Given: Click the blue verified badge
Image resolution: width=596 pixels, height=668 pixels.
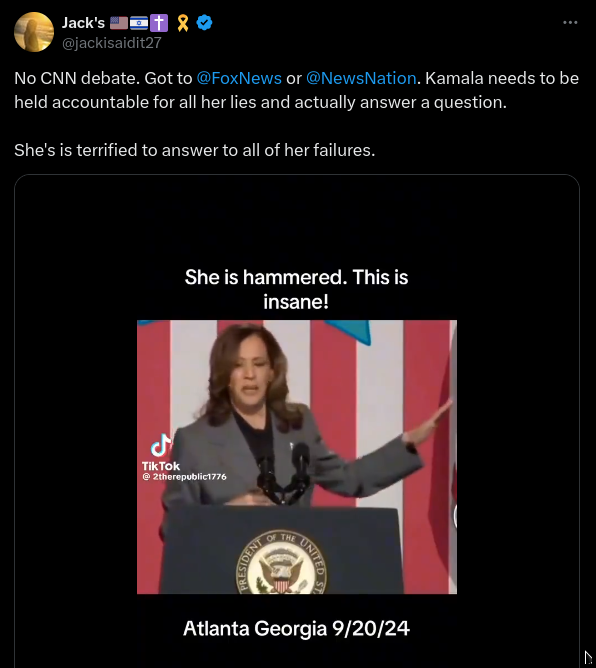Looking at the screenshot, I should pyautogui.click(x=204, y=23).
